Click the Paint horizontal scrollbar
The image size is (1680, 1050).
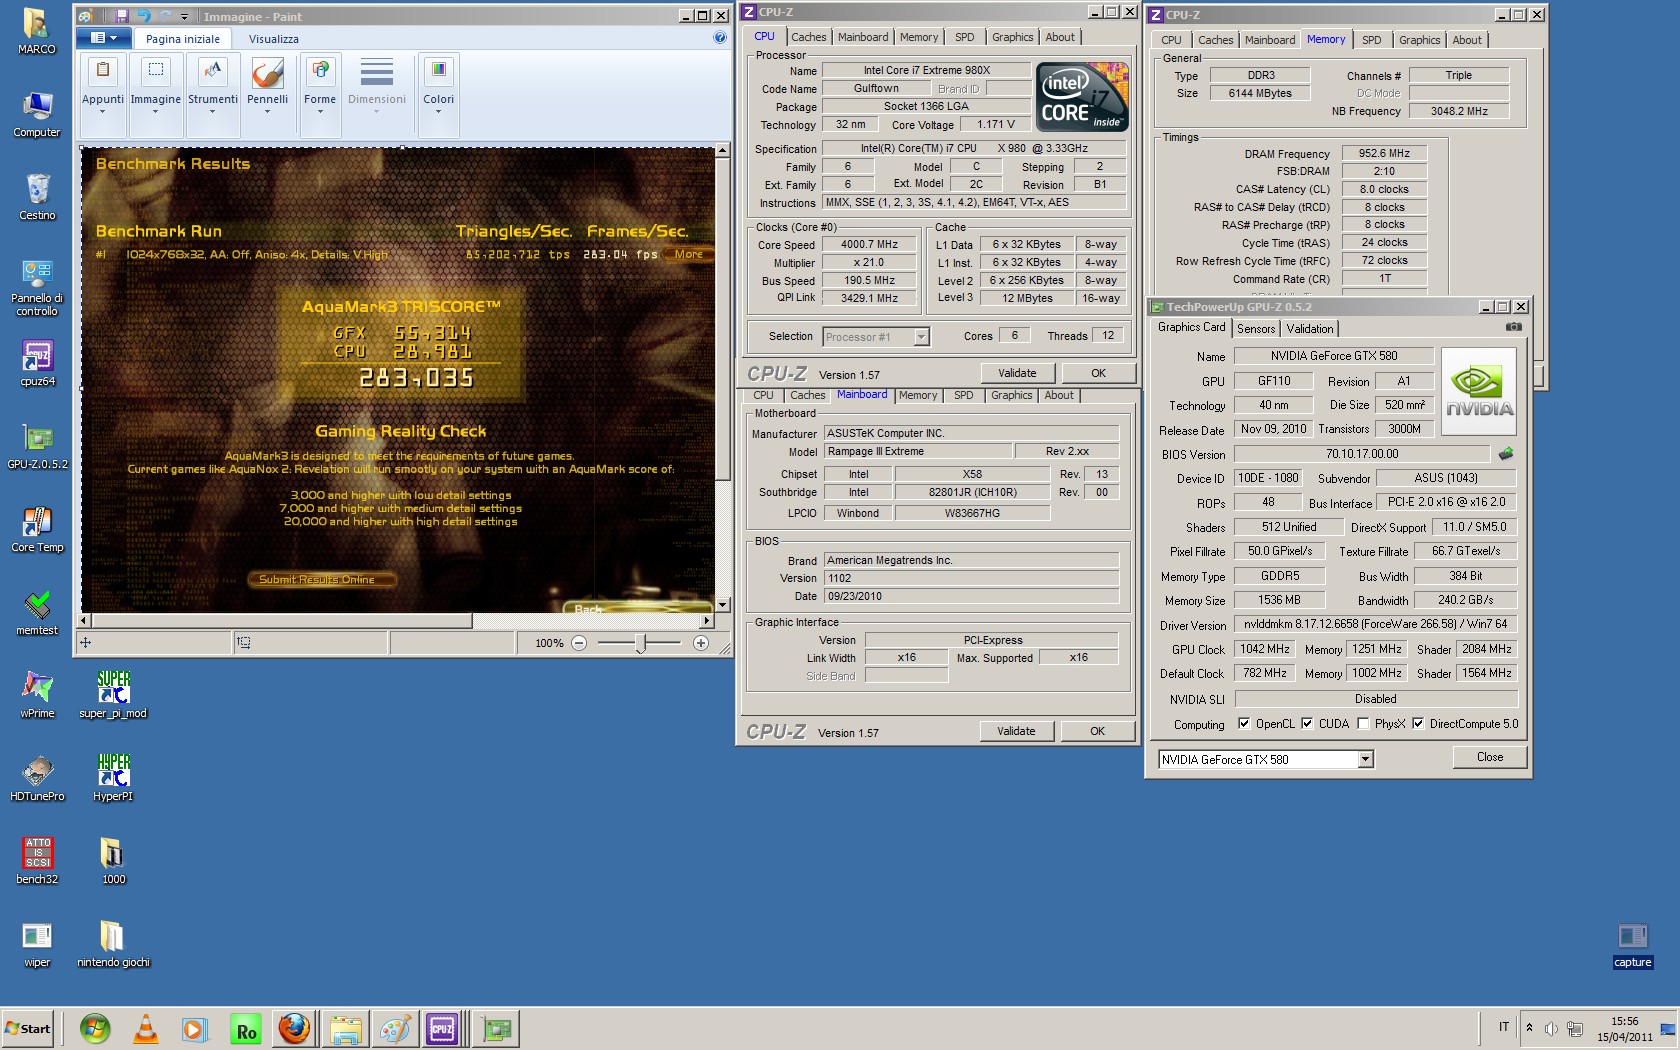(282, 620)
